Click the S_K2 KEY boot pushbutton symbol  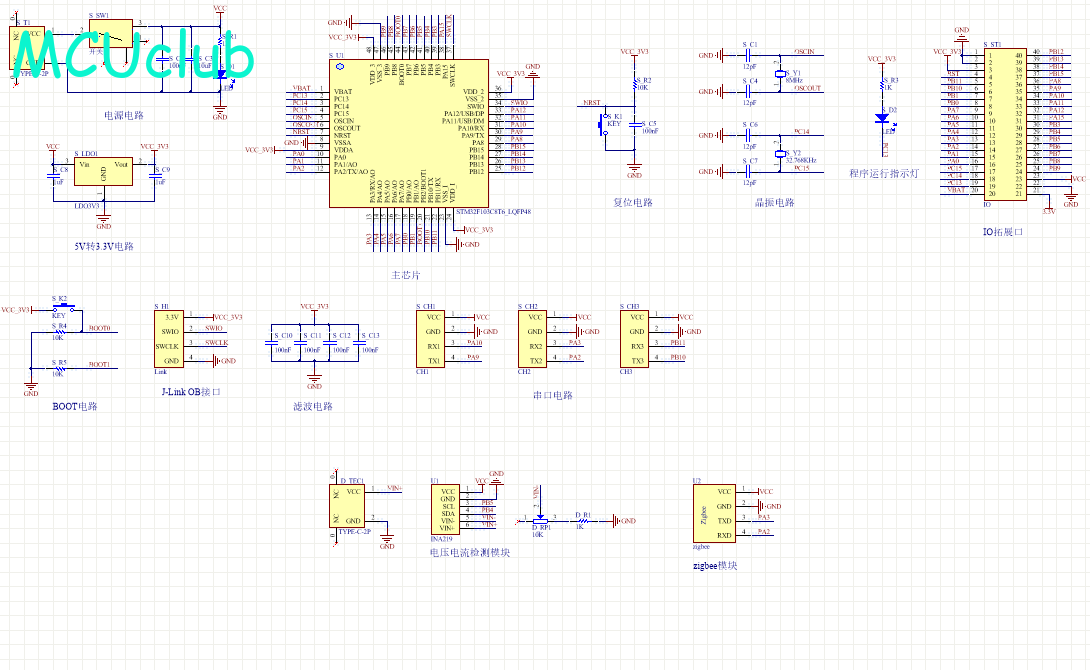point(63,307)
